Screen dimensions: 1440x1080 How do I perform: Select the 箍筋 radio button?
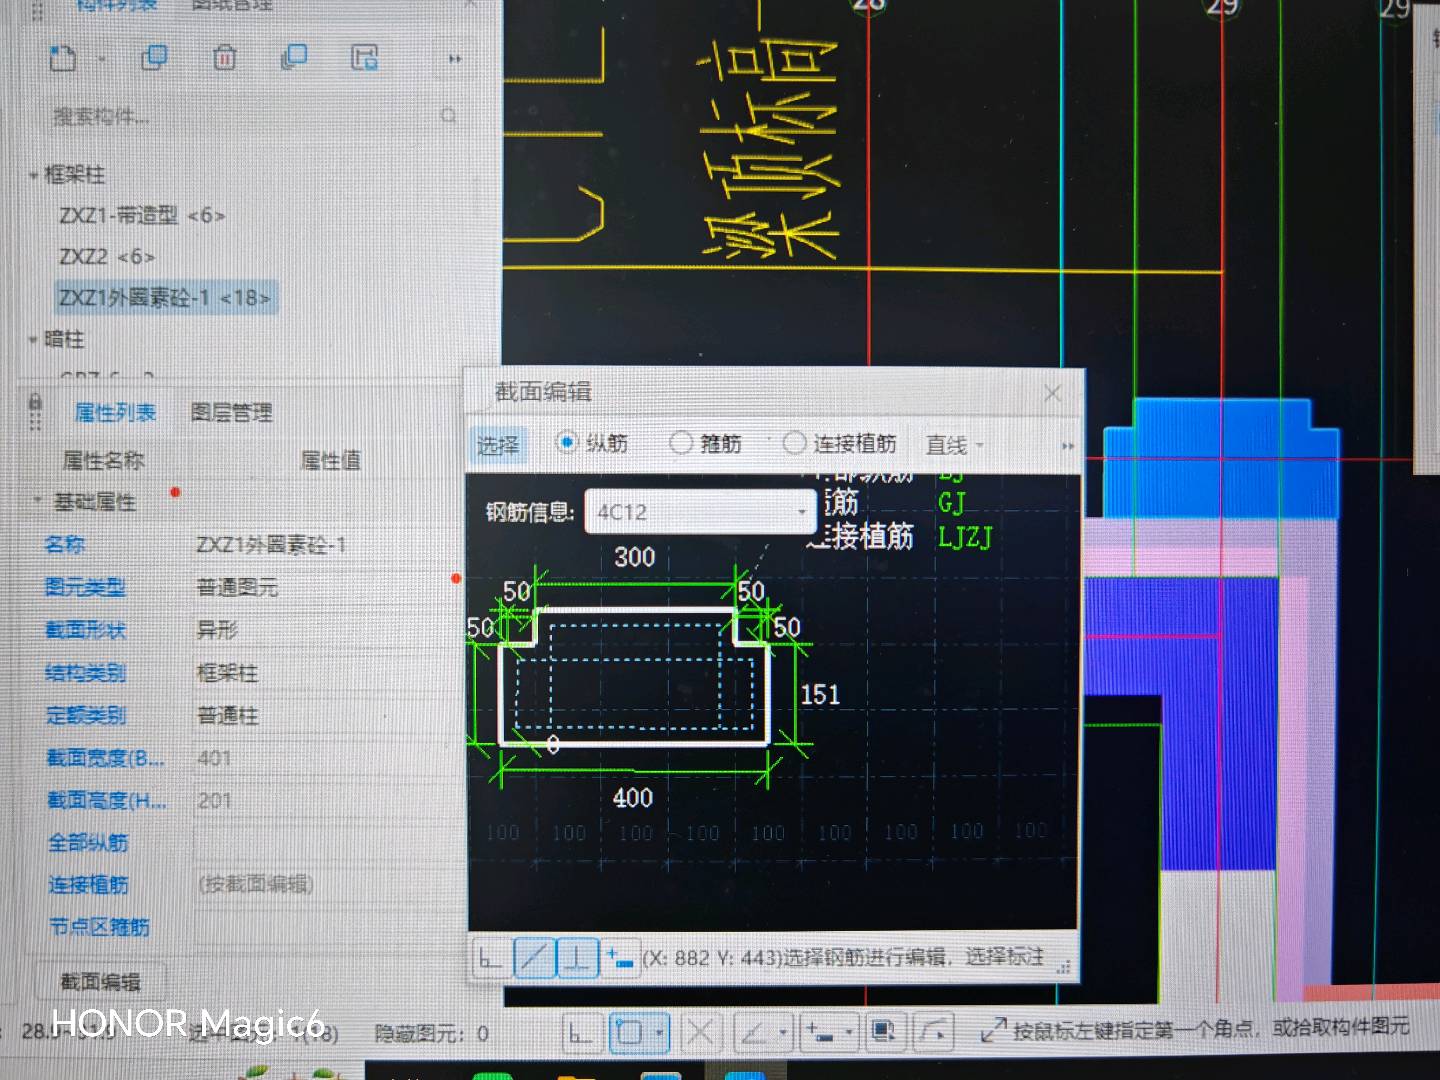tap(680, 442)
